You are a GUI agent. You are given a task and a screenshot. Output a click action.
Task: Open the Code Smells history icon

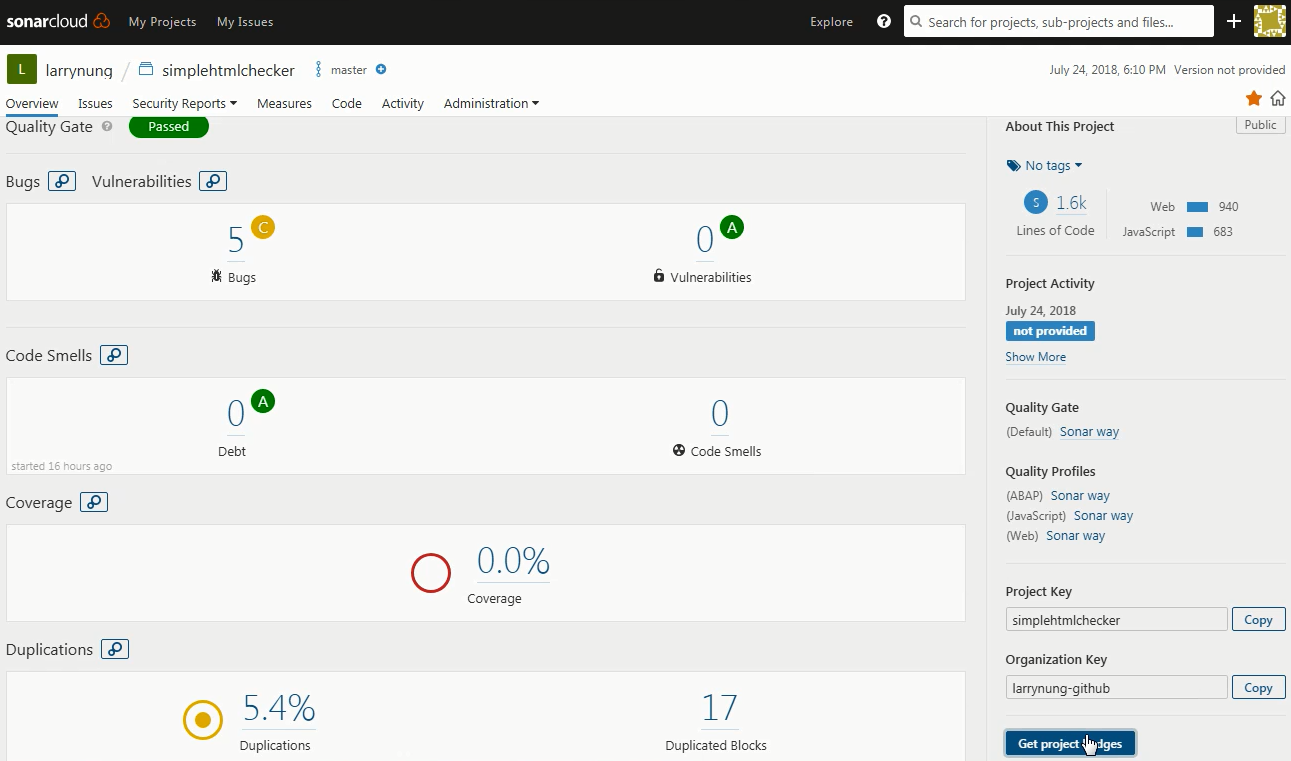tap(114, 356)
